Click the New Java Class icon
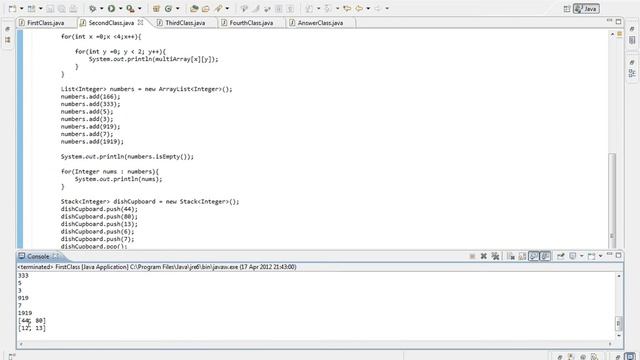 coord(168,9)
